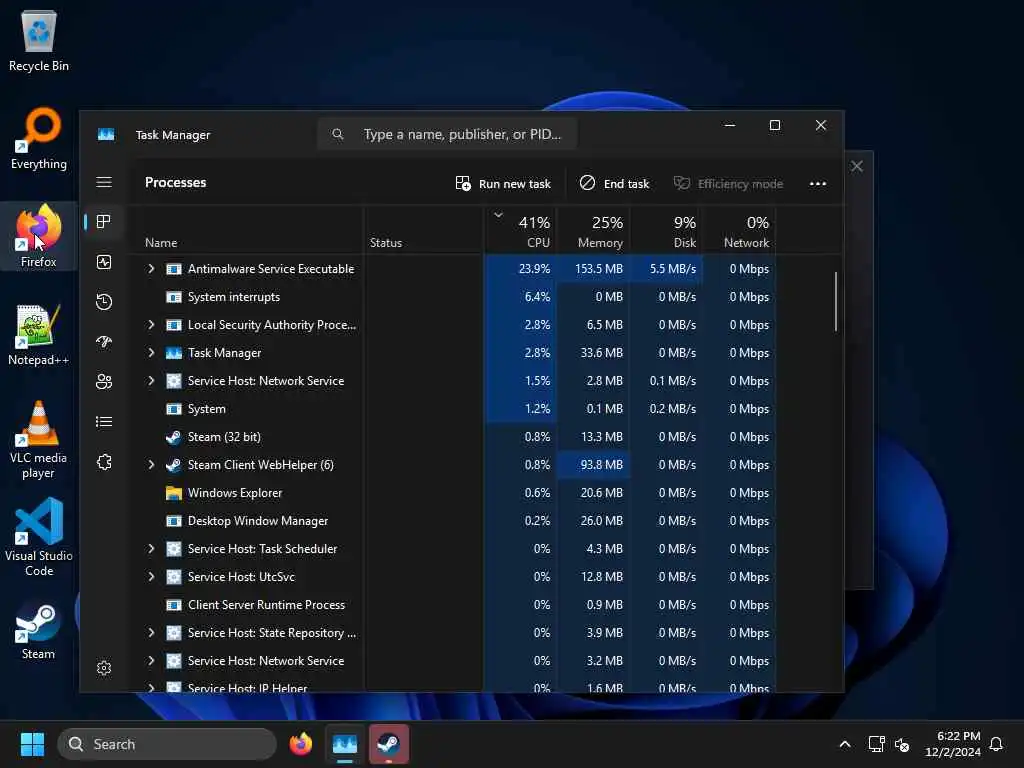The width and height of the screenshot is (1024, 768).
Task: Click the network status tray icon
Action: click(x=876, y=744)
